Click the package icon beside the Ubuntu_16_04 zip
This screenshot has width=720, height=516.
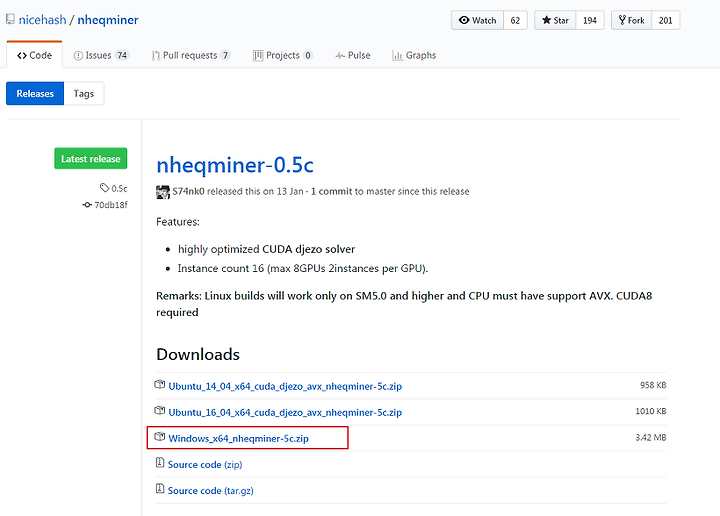160,410
